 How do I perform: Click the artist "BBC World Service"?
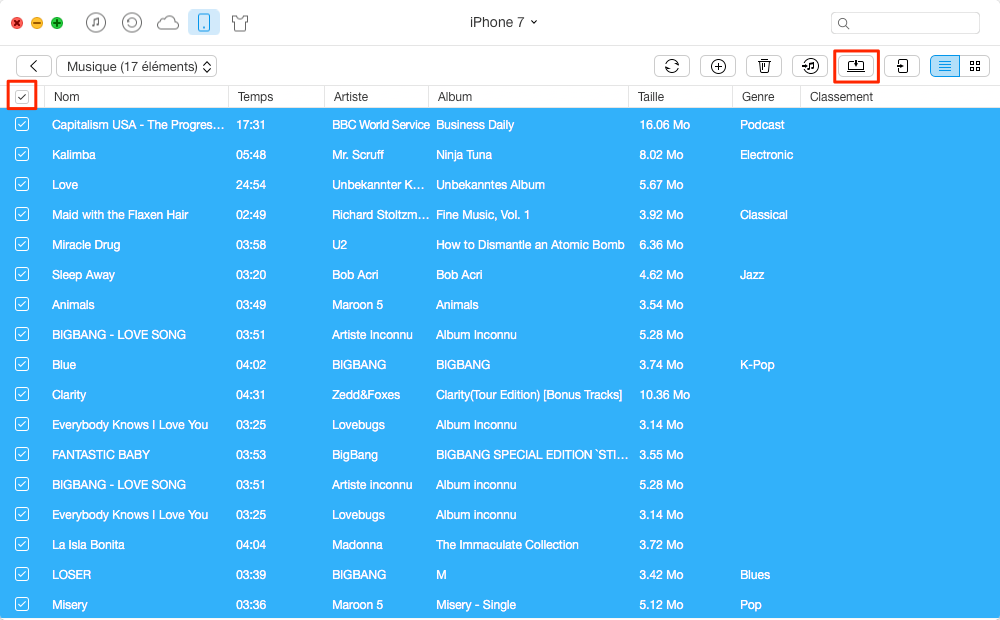381,125
